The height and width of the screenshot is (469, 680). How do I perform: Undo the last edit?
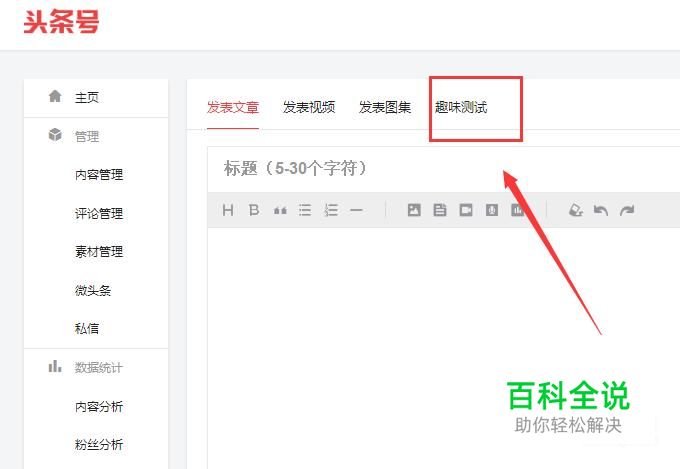click(x=601, y=211)
